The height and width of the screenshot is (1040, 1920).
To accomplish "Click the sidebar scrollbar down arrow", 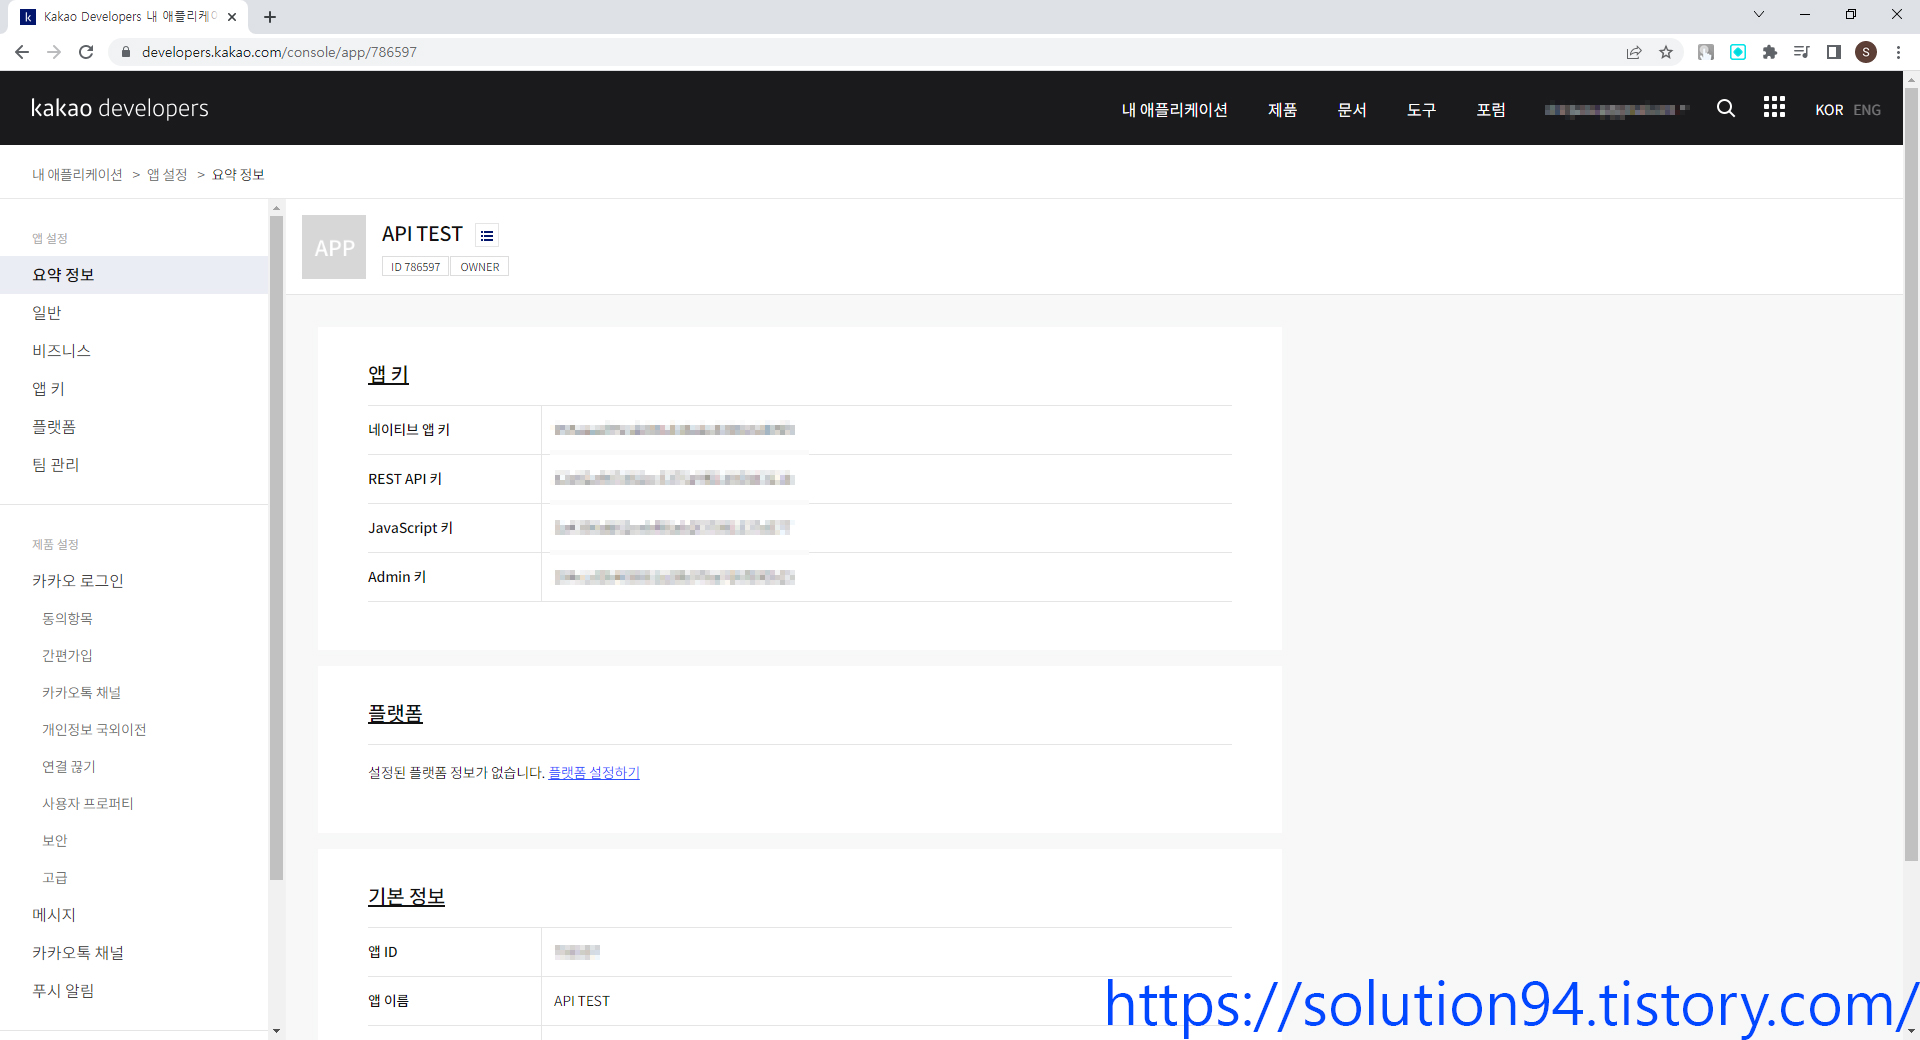I will (x=276, y=1031).
